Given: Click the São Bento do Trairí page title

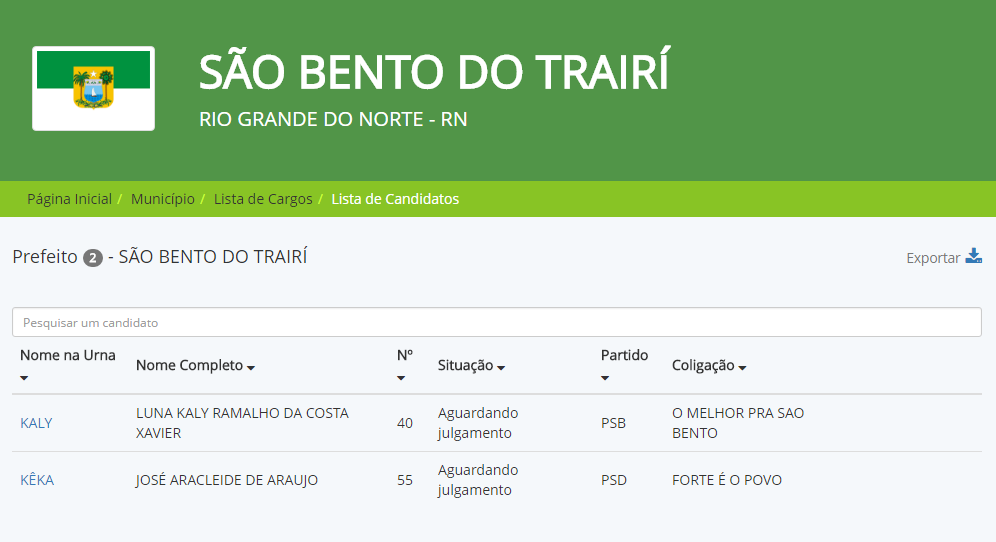Looking at the screenshot, I should click(x=433, y=73).
